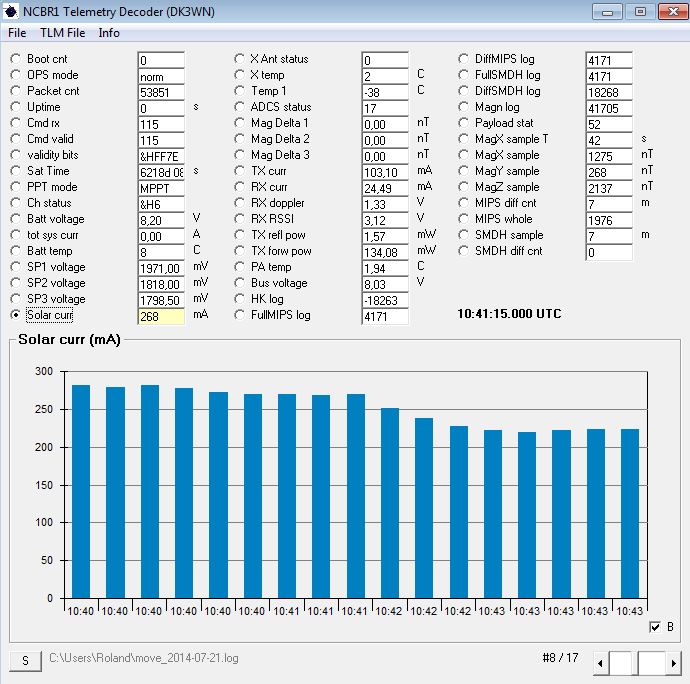Select the Uptime radio button
The height and width of the screenshot is (684, 690).
tap(16, 107)
